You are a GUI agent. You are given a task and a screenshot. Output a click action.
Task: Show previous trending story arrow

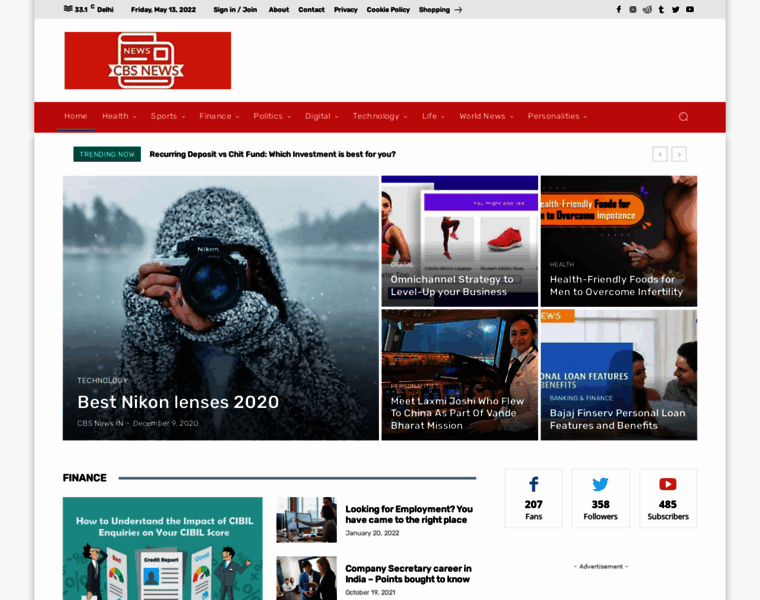click(x=660, y=154)
